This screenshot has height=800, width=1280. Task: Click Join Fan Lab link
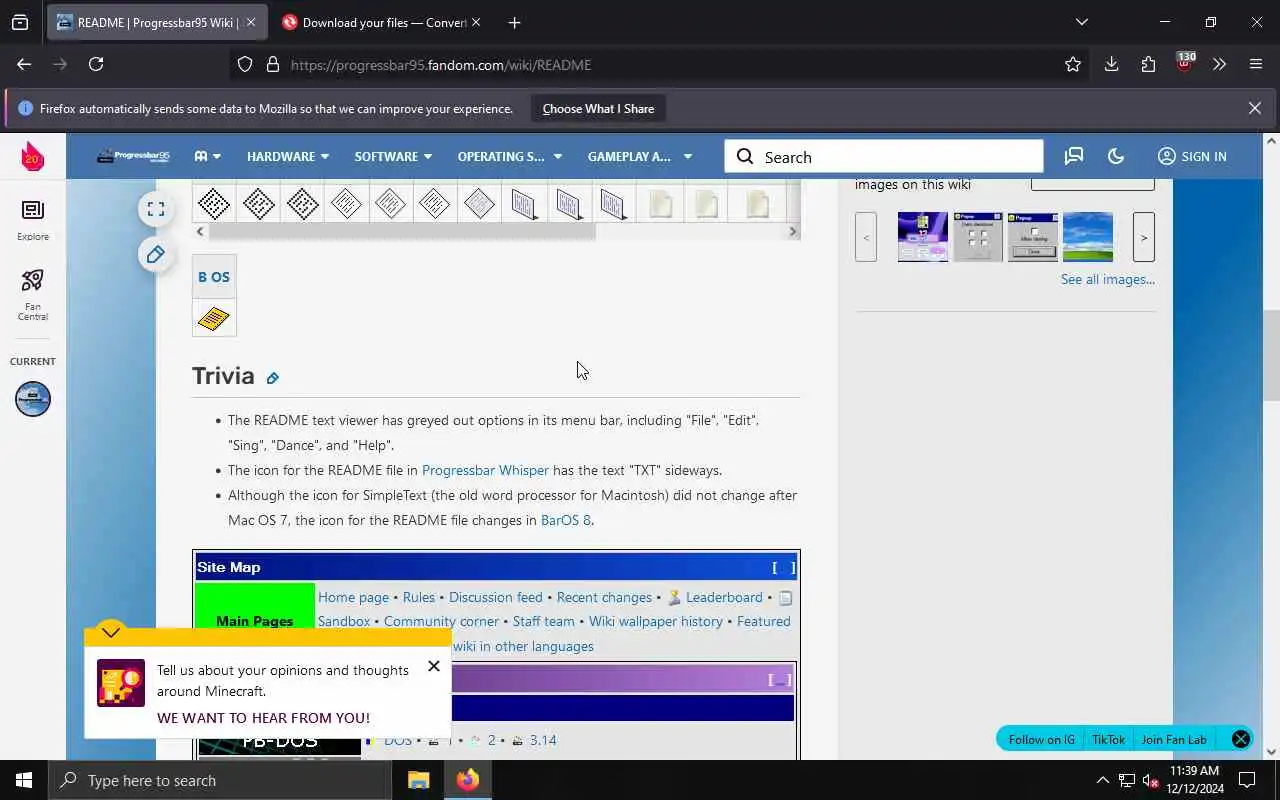[x=1174, y=739]
